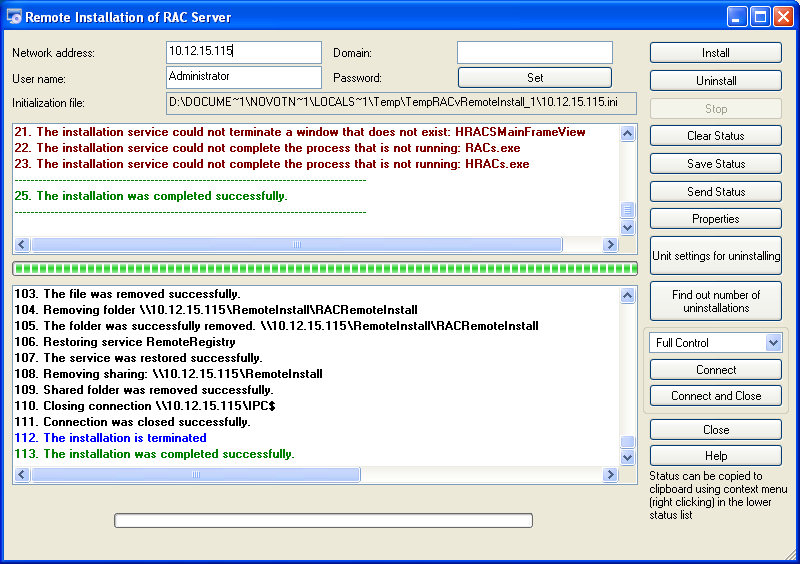Select line 111 Connection was closed

tap(132, 422)
